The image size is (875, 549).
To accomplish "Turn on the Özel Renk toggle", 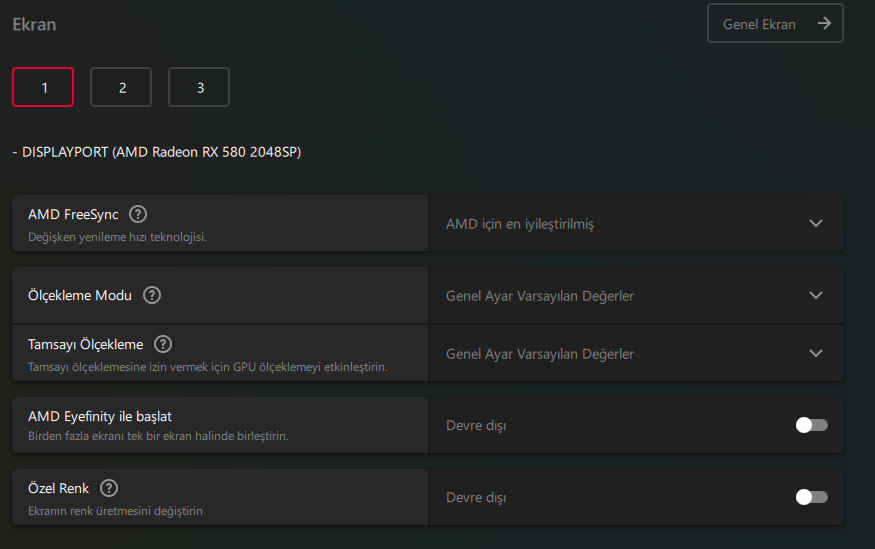I will pos(811,497).
